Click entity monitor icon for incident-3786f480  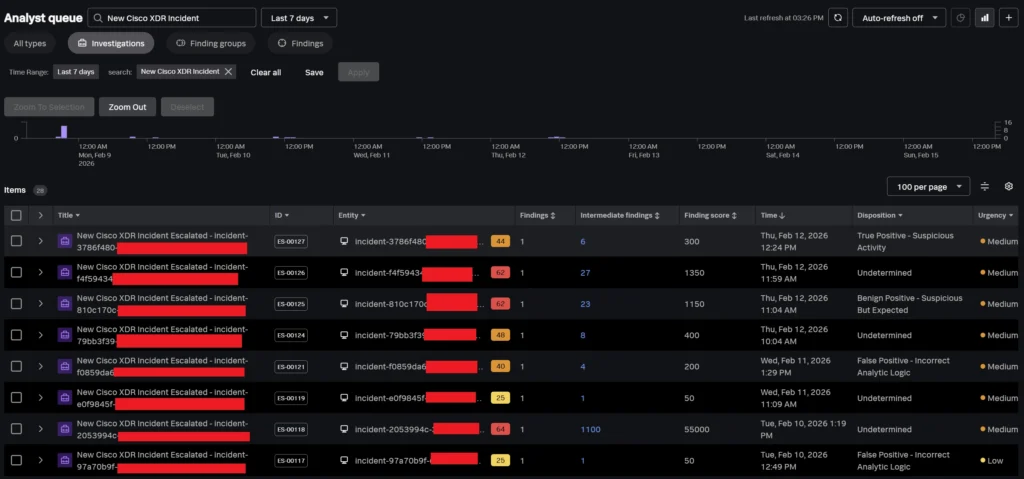344,241
